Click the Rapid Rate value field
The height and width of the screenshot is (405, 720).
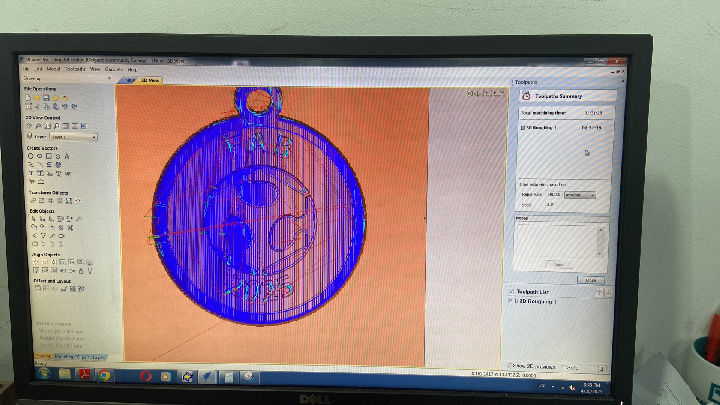click(x=553, y=195)
